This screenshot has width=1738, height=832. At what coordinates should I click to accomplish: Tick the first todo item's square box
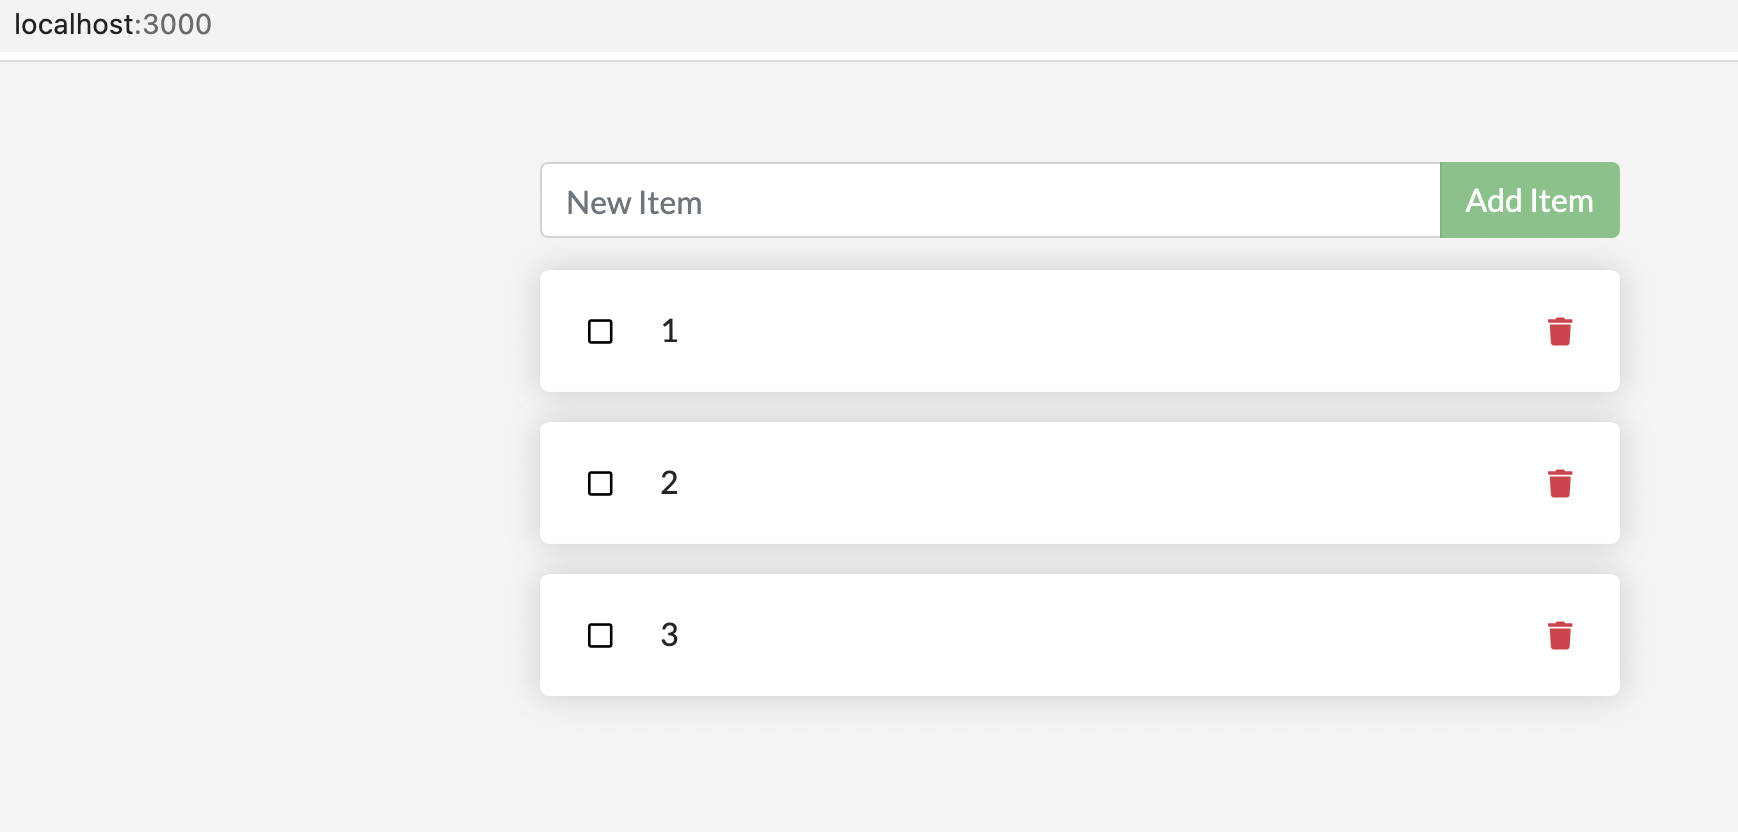600,331
